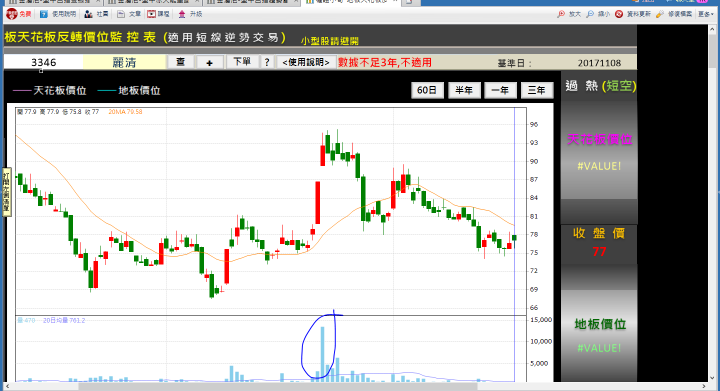Click the 縮小 zoom-out magnifier icon
Viewport: 720px width, 391px height.
point(590,14)
